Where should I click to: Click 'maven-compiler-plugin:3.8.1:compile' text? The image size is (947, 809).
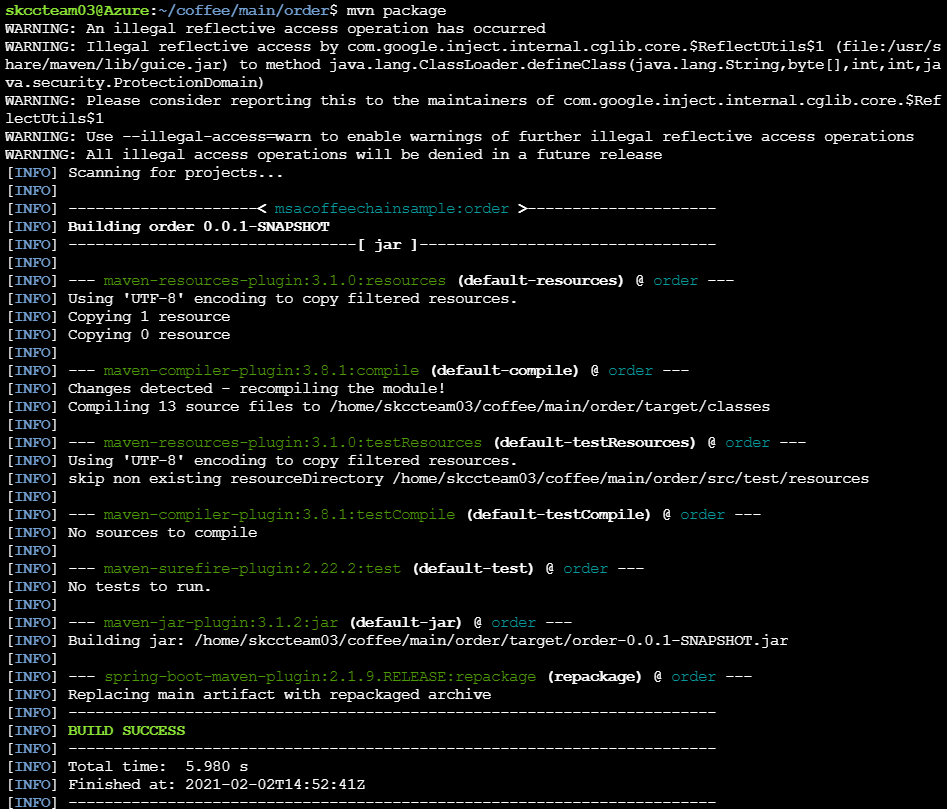tap(261, 371)
